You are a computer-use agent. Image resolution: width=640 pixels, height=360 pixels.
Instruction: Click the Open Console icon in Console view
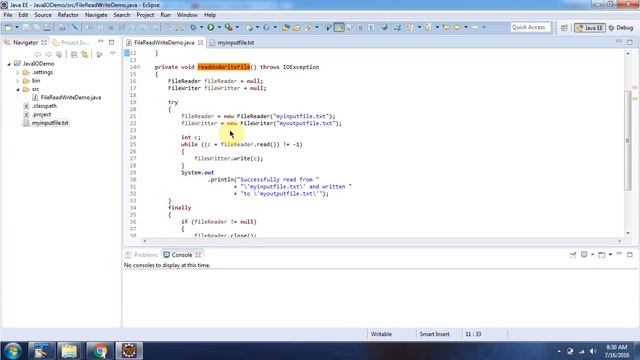(x=602, y=255)
